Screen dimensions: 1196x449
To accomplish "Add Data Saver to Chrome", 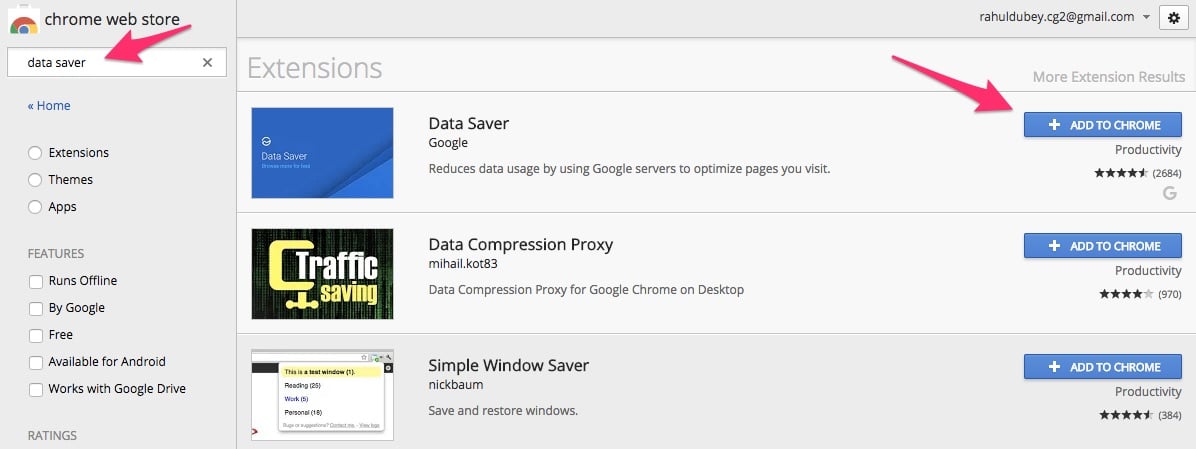I will (x=1102, y=125).
